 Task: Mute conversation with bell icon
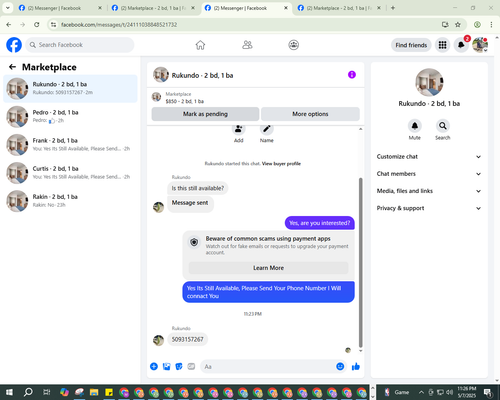(415, 126)
